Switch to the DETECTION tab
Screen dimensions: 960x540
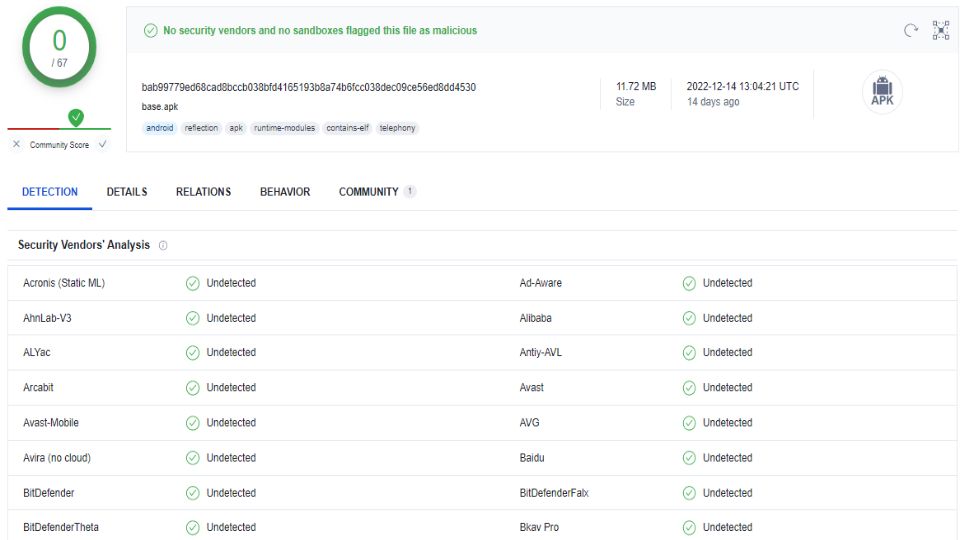(x=50, y=192)
